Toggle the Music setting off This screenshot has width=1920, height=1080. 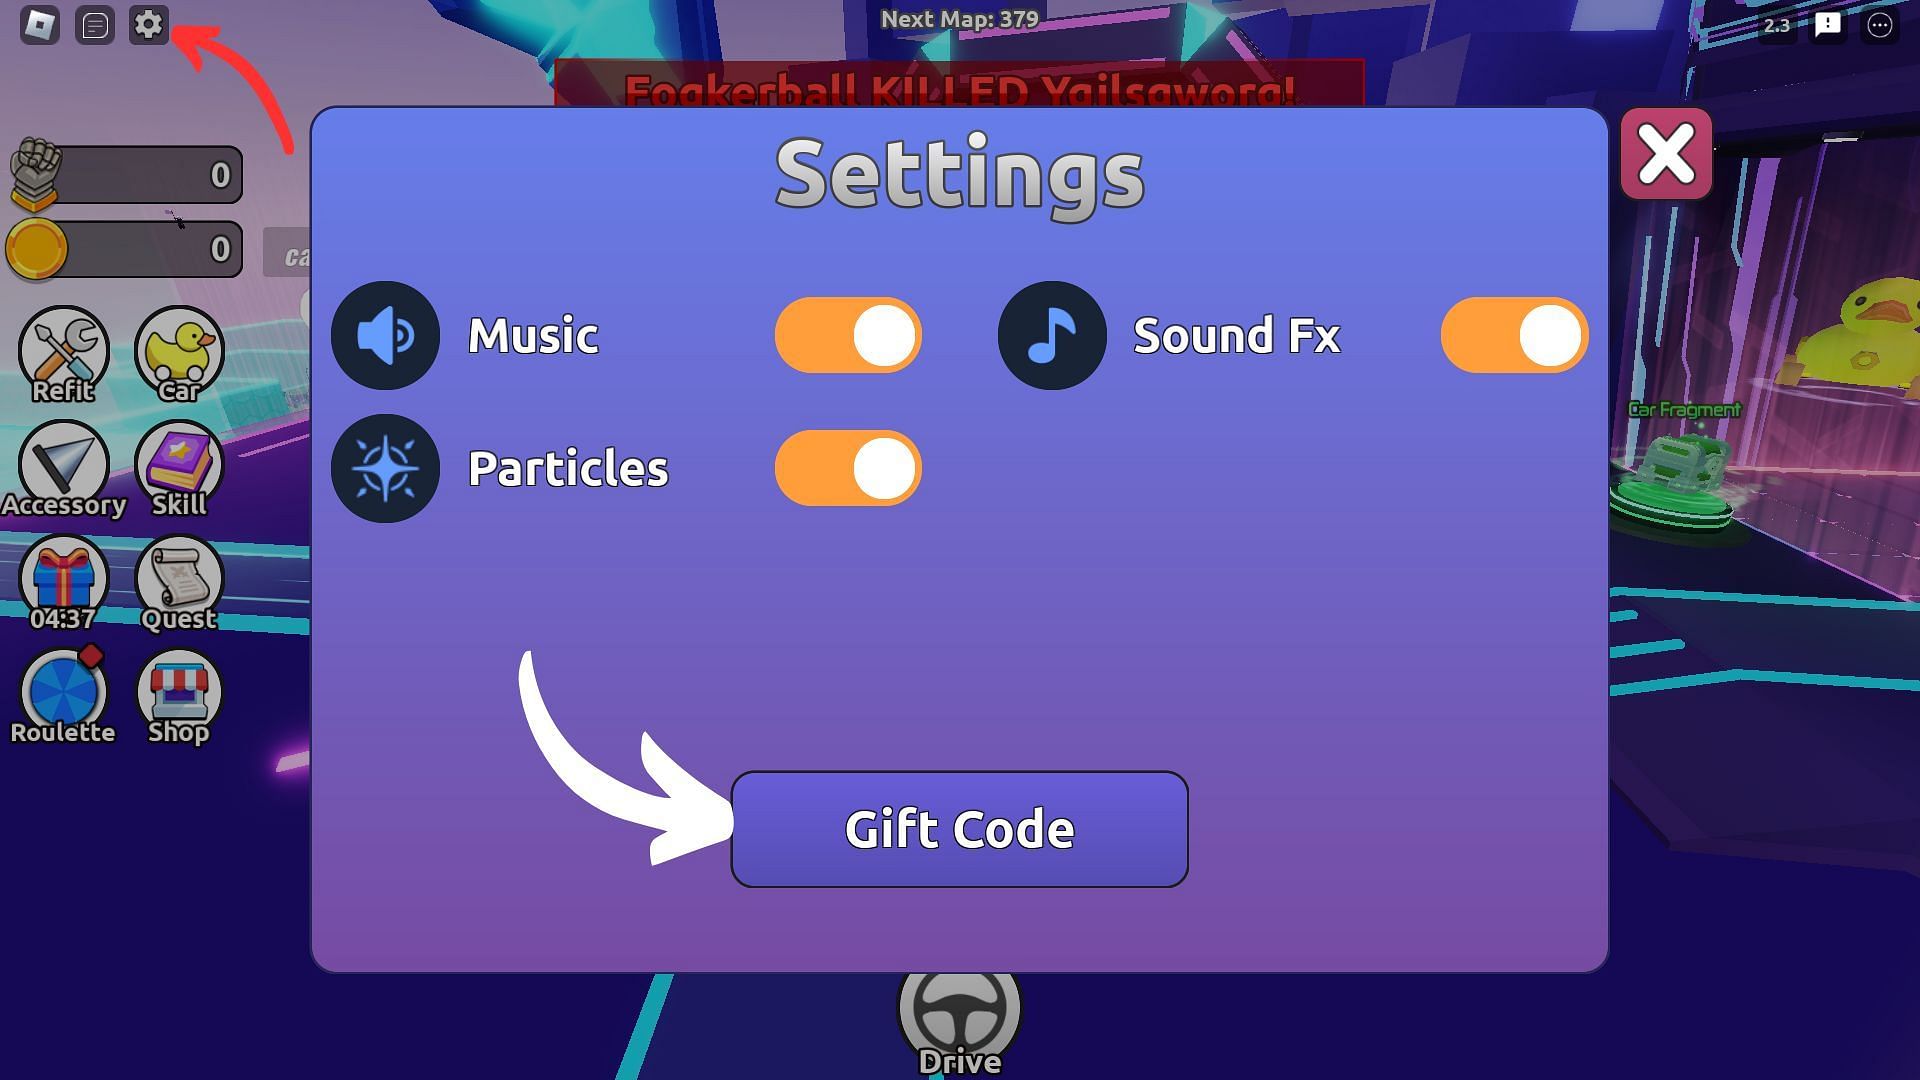point(849,335)
